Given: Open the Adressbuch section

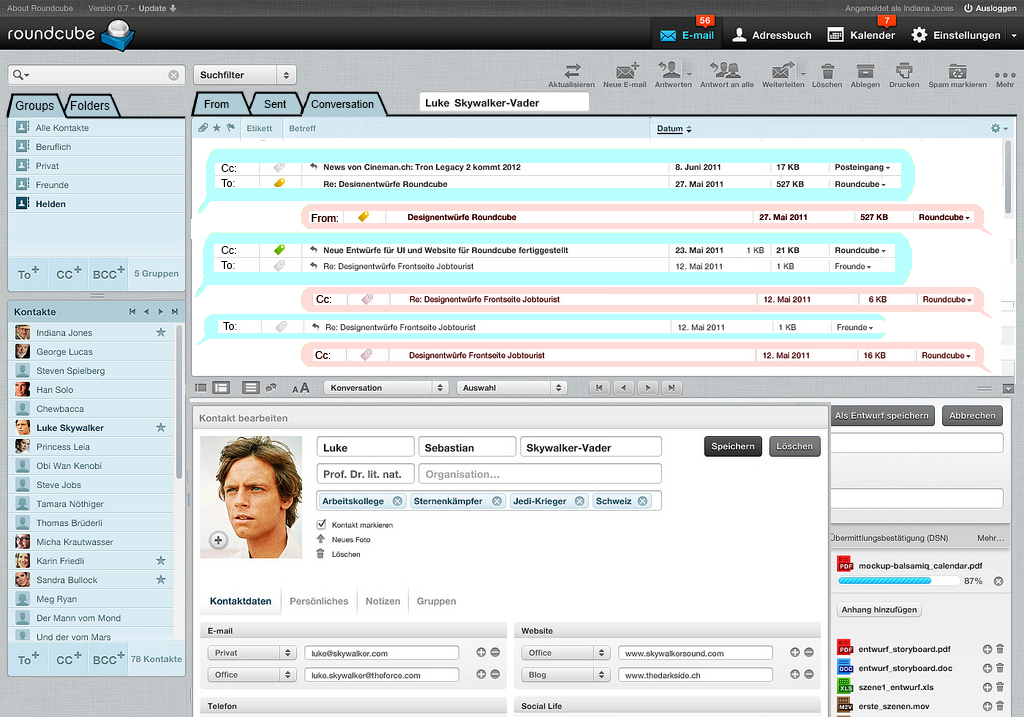Looking at the screenshot, I should [x=772, y=35].
